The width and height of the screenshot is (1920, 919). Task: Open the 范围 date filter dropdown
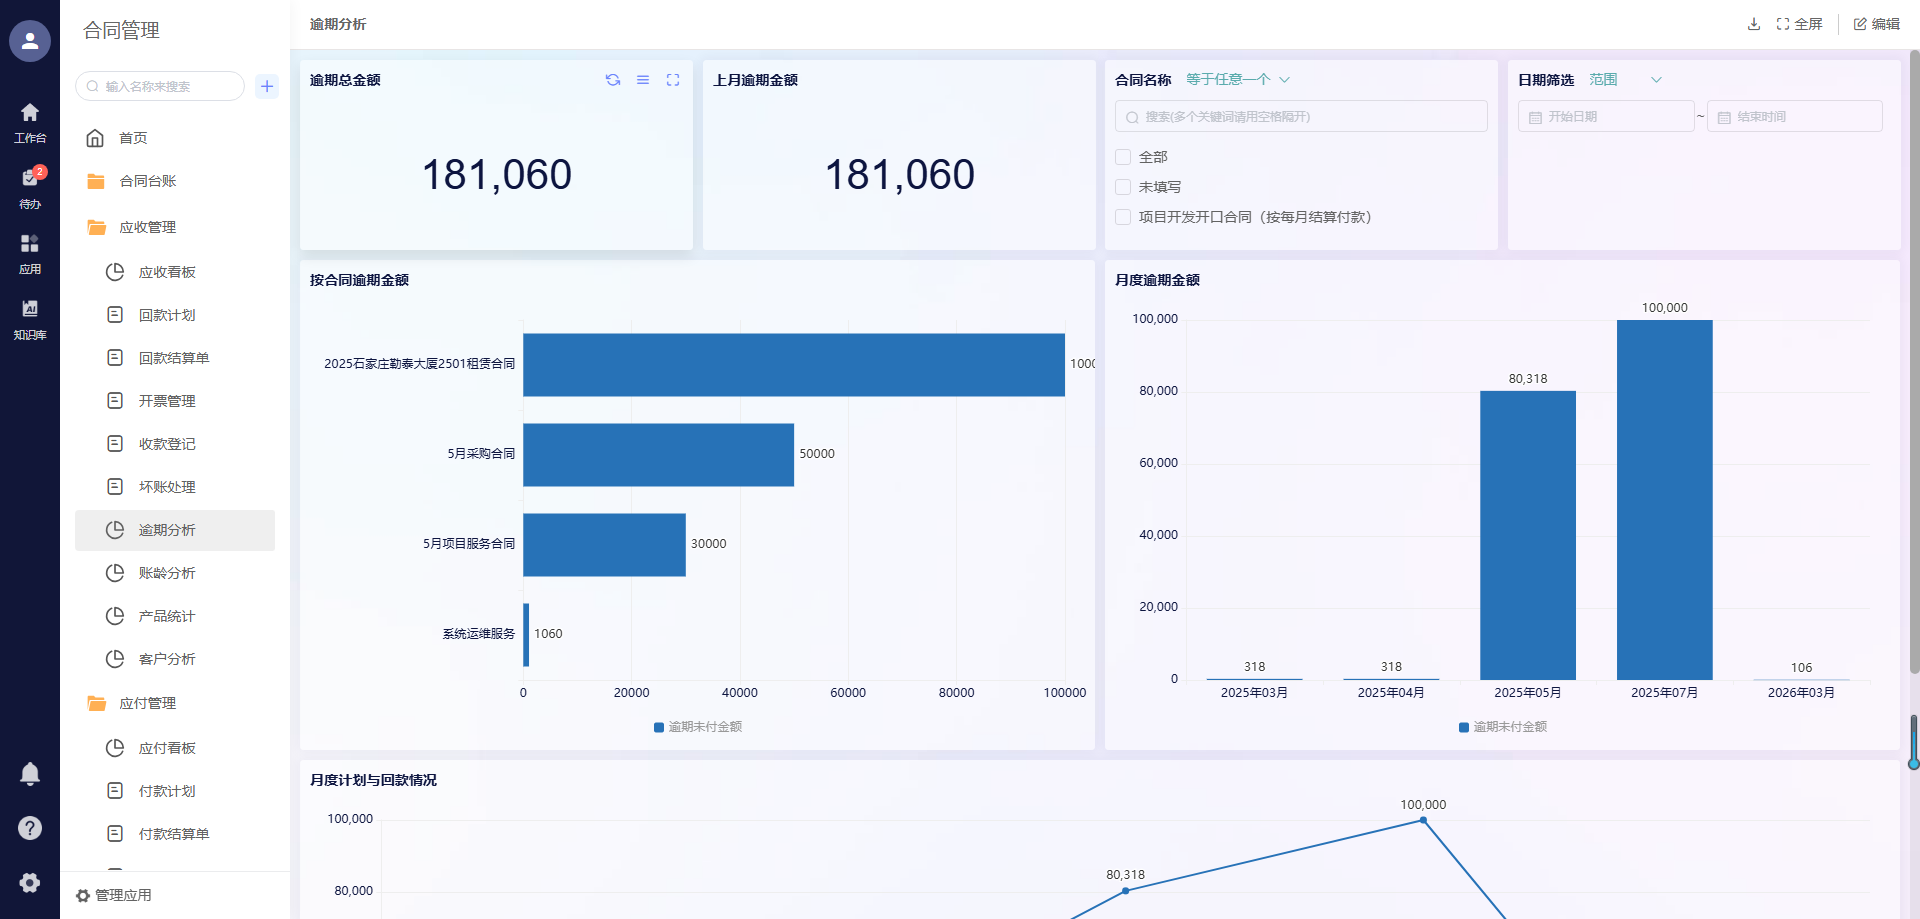point(1625,80)
